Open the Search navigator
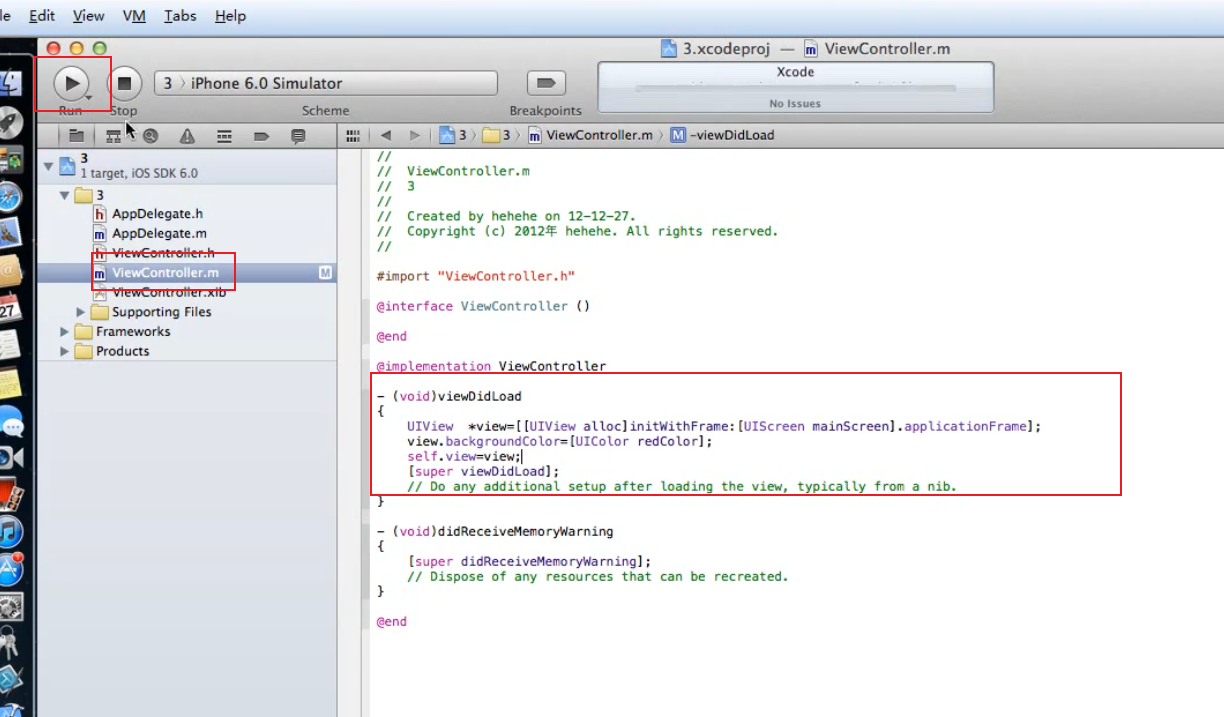 pyautogui.click(x=150, y=135)
